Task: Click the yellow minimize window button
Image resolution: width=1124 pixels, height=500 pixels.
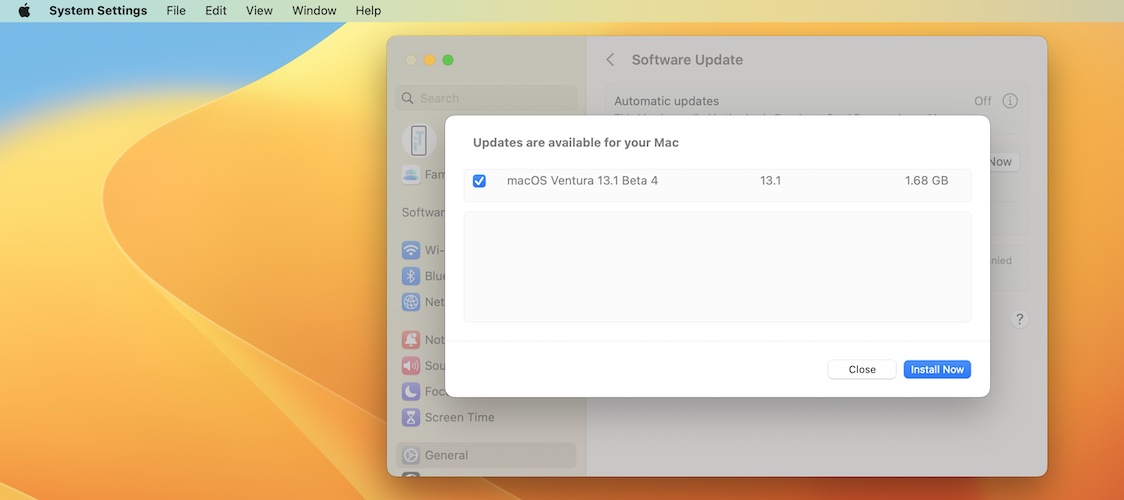Action: 429,60
